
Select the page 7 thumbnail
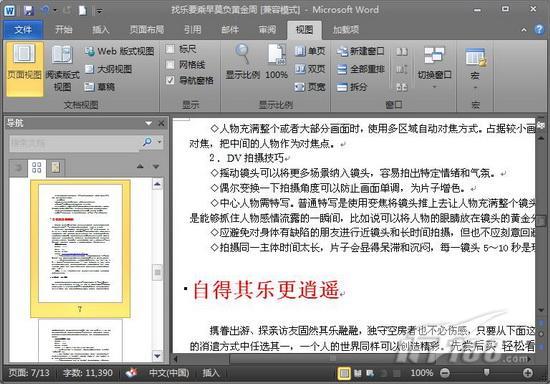[x=80, y=249]
